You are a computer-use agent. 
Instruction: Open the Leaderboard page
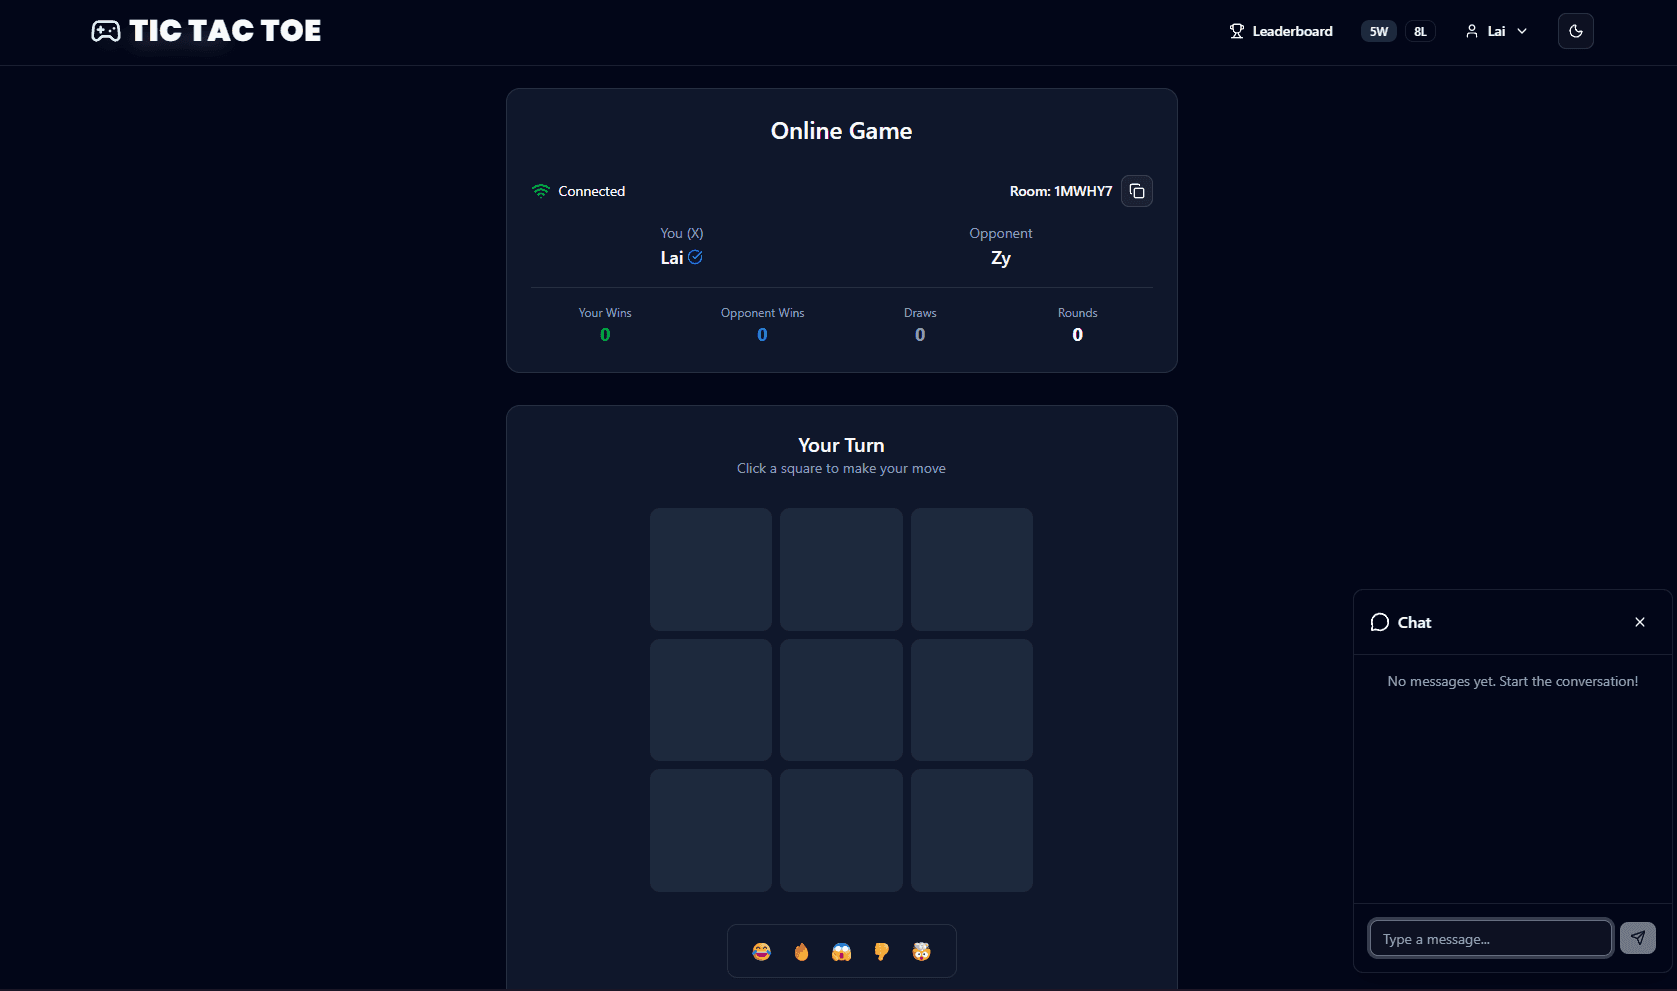(x=1281, y=31)
